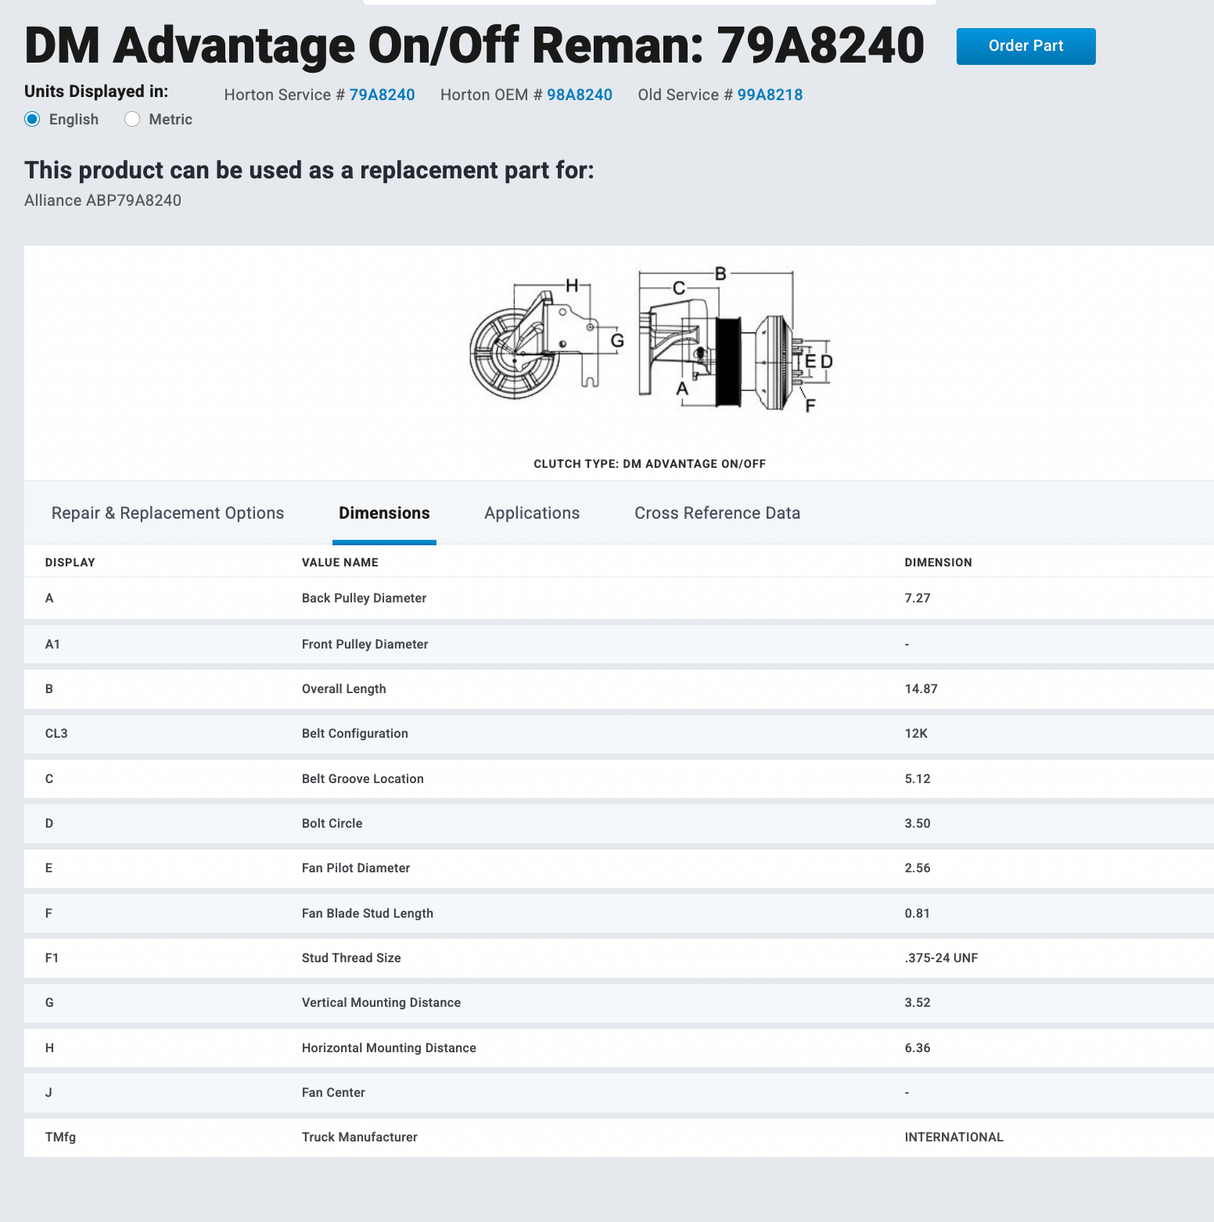1214x1222 pixels.
Task: Click the 14.87 dimension value
Action: point(921,689)
